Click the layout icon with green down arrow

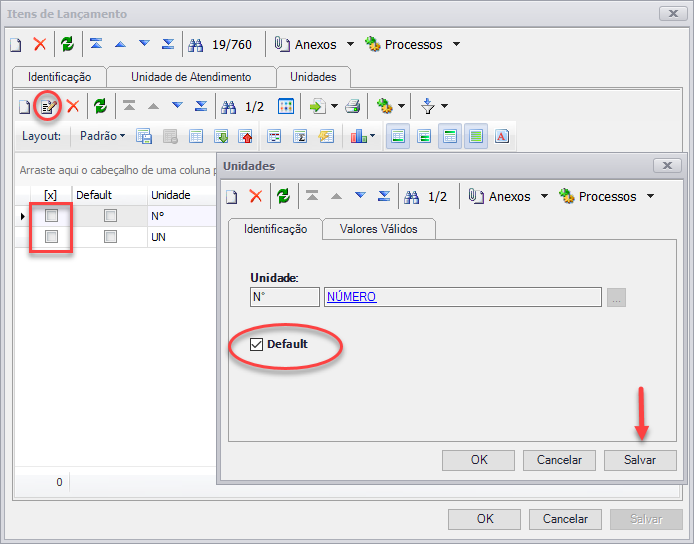(221, 136)
